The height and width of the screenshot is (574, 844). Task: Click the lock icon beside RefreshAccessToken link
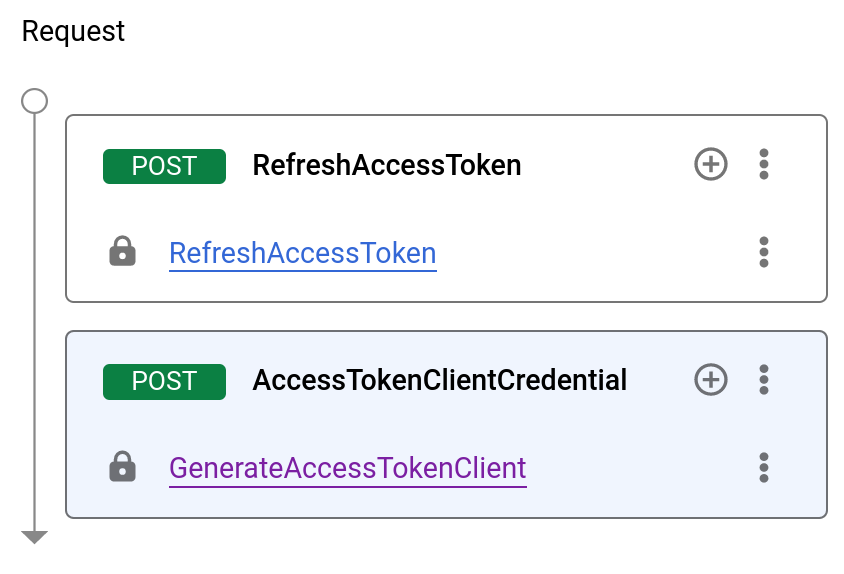[x=122, y=251]
